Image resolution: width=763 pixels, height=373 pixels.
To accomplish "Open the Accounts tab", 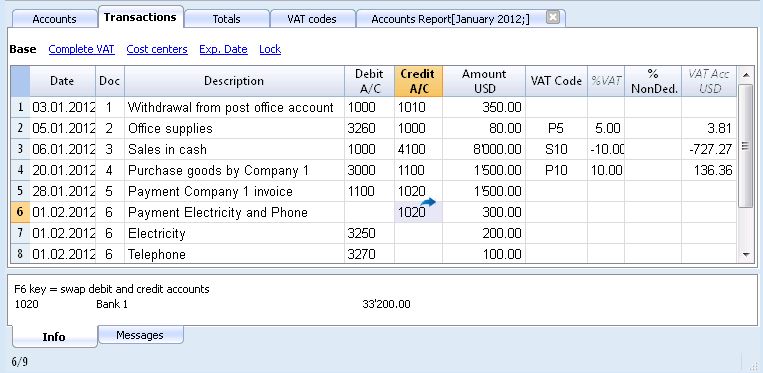I will tap(54, 19).
